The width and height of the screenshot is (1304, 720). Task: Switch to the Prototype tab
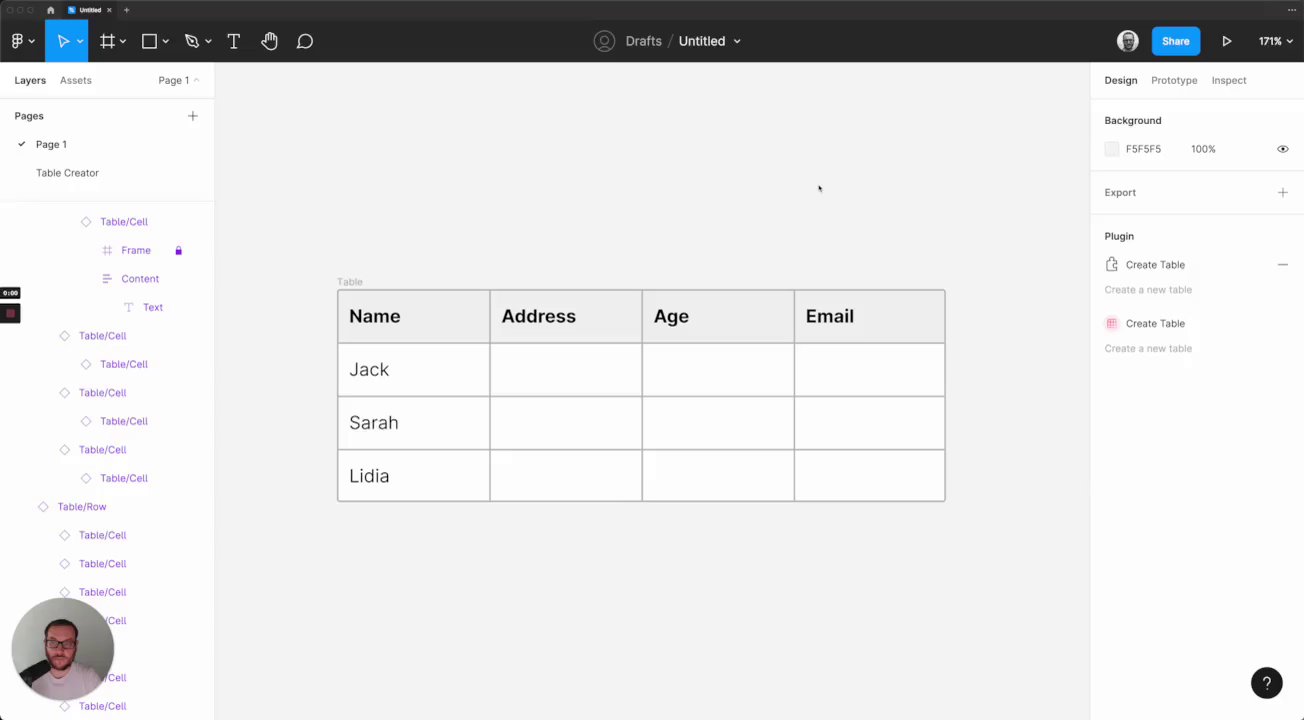[x=1174, y=80]
